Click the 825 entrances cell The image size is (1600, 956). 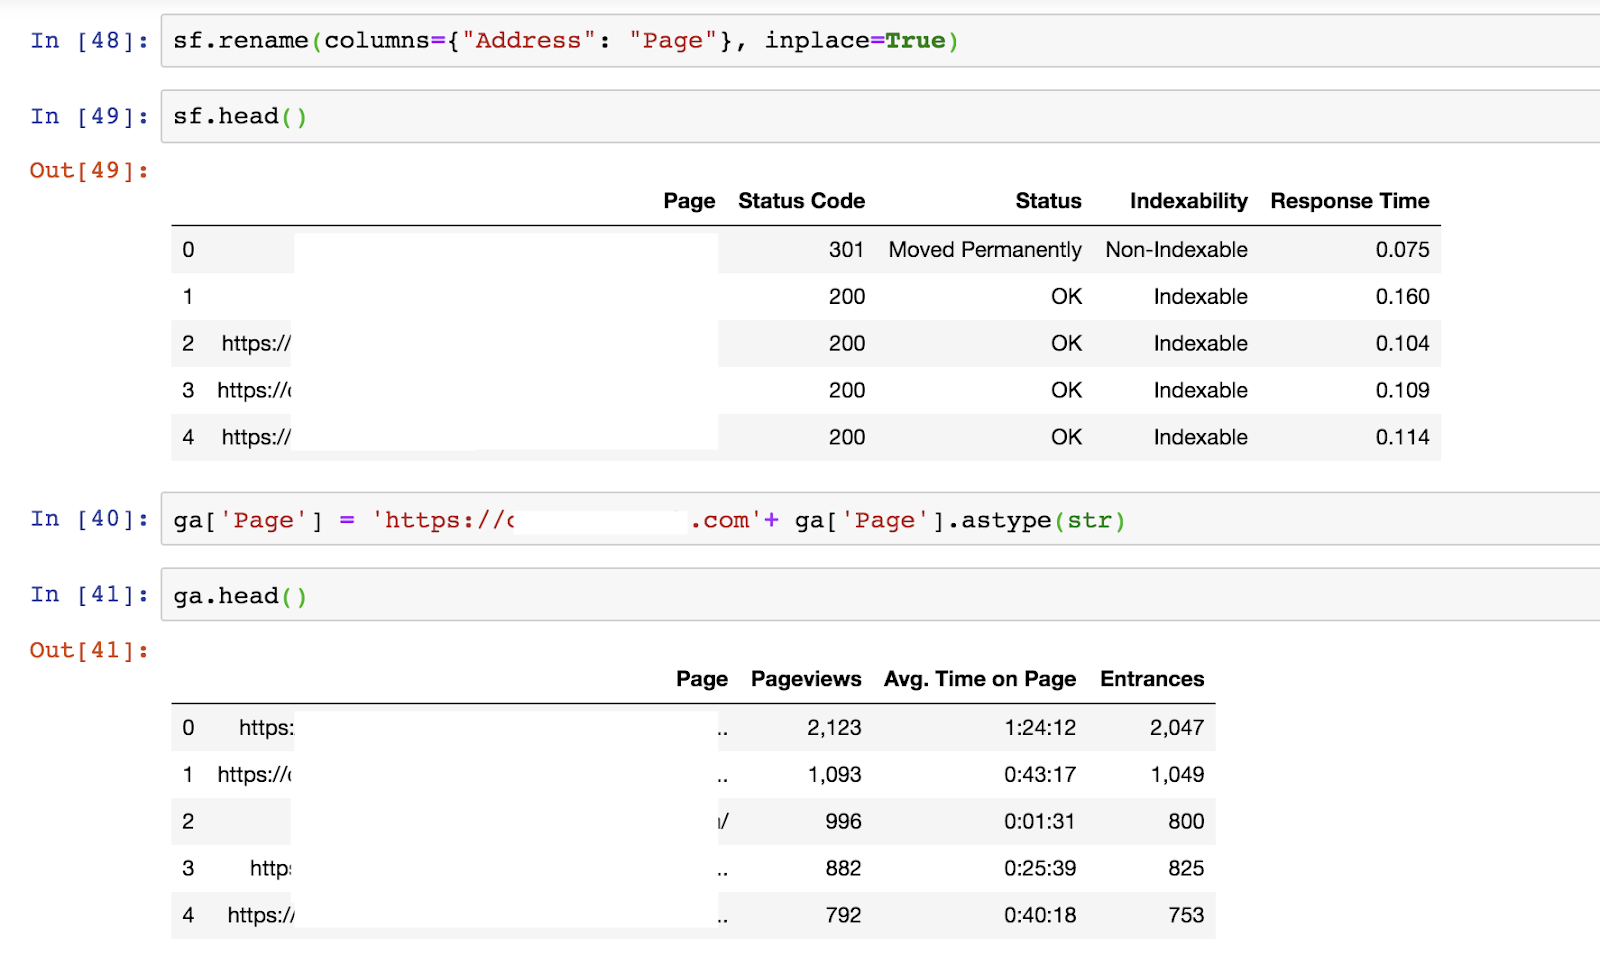tap(1186, 869)
